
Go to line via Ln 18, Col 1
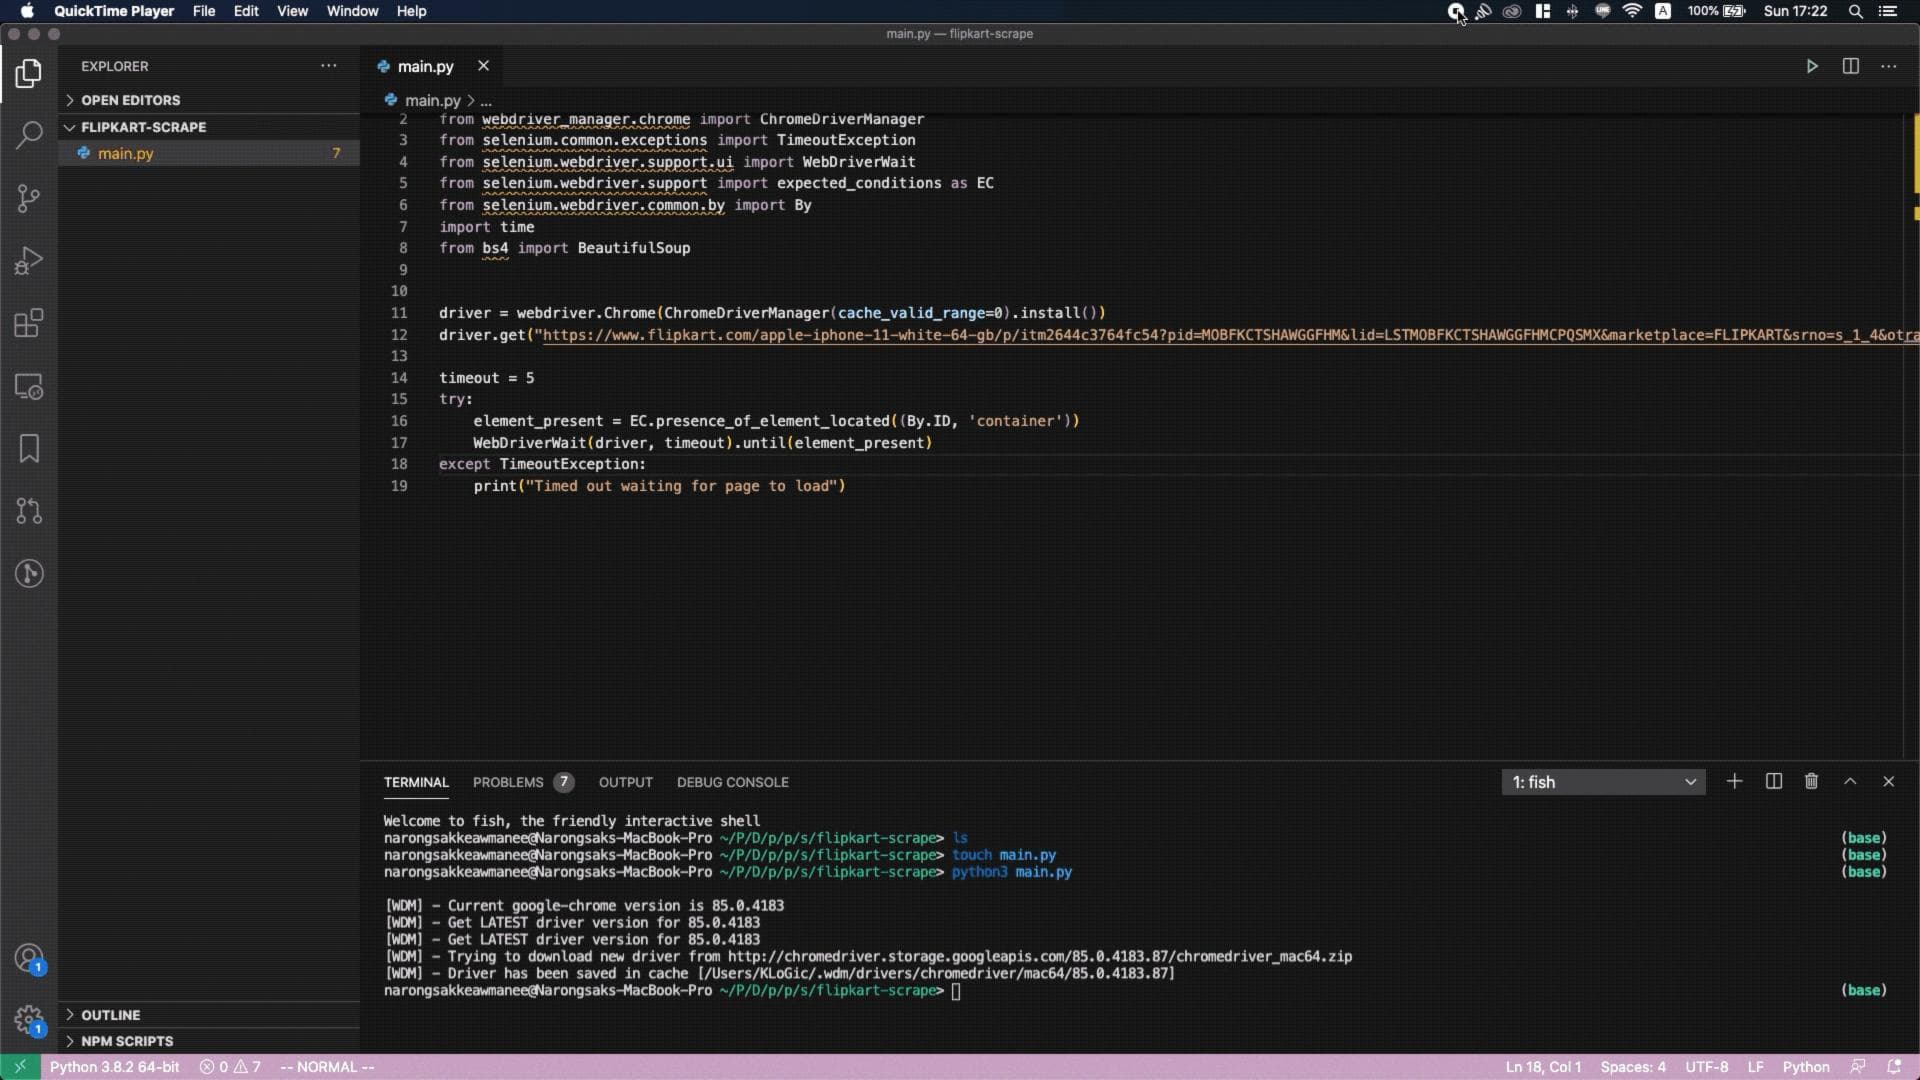[1543, 1067]
